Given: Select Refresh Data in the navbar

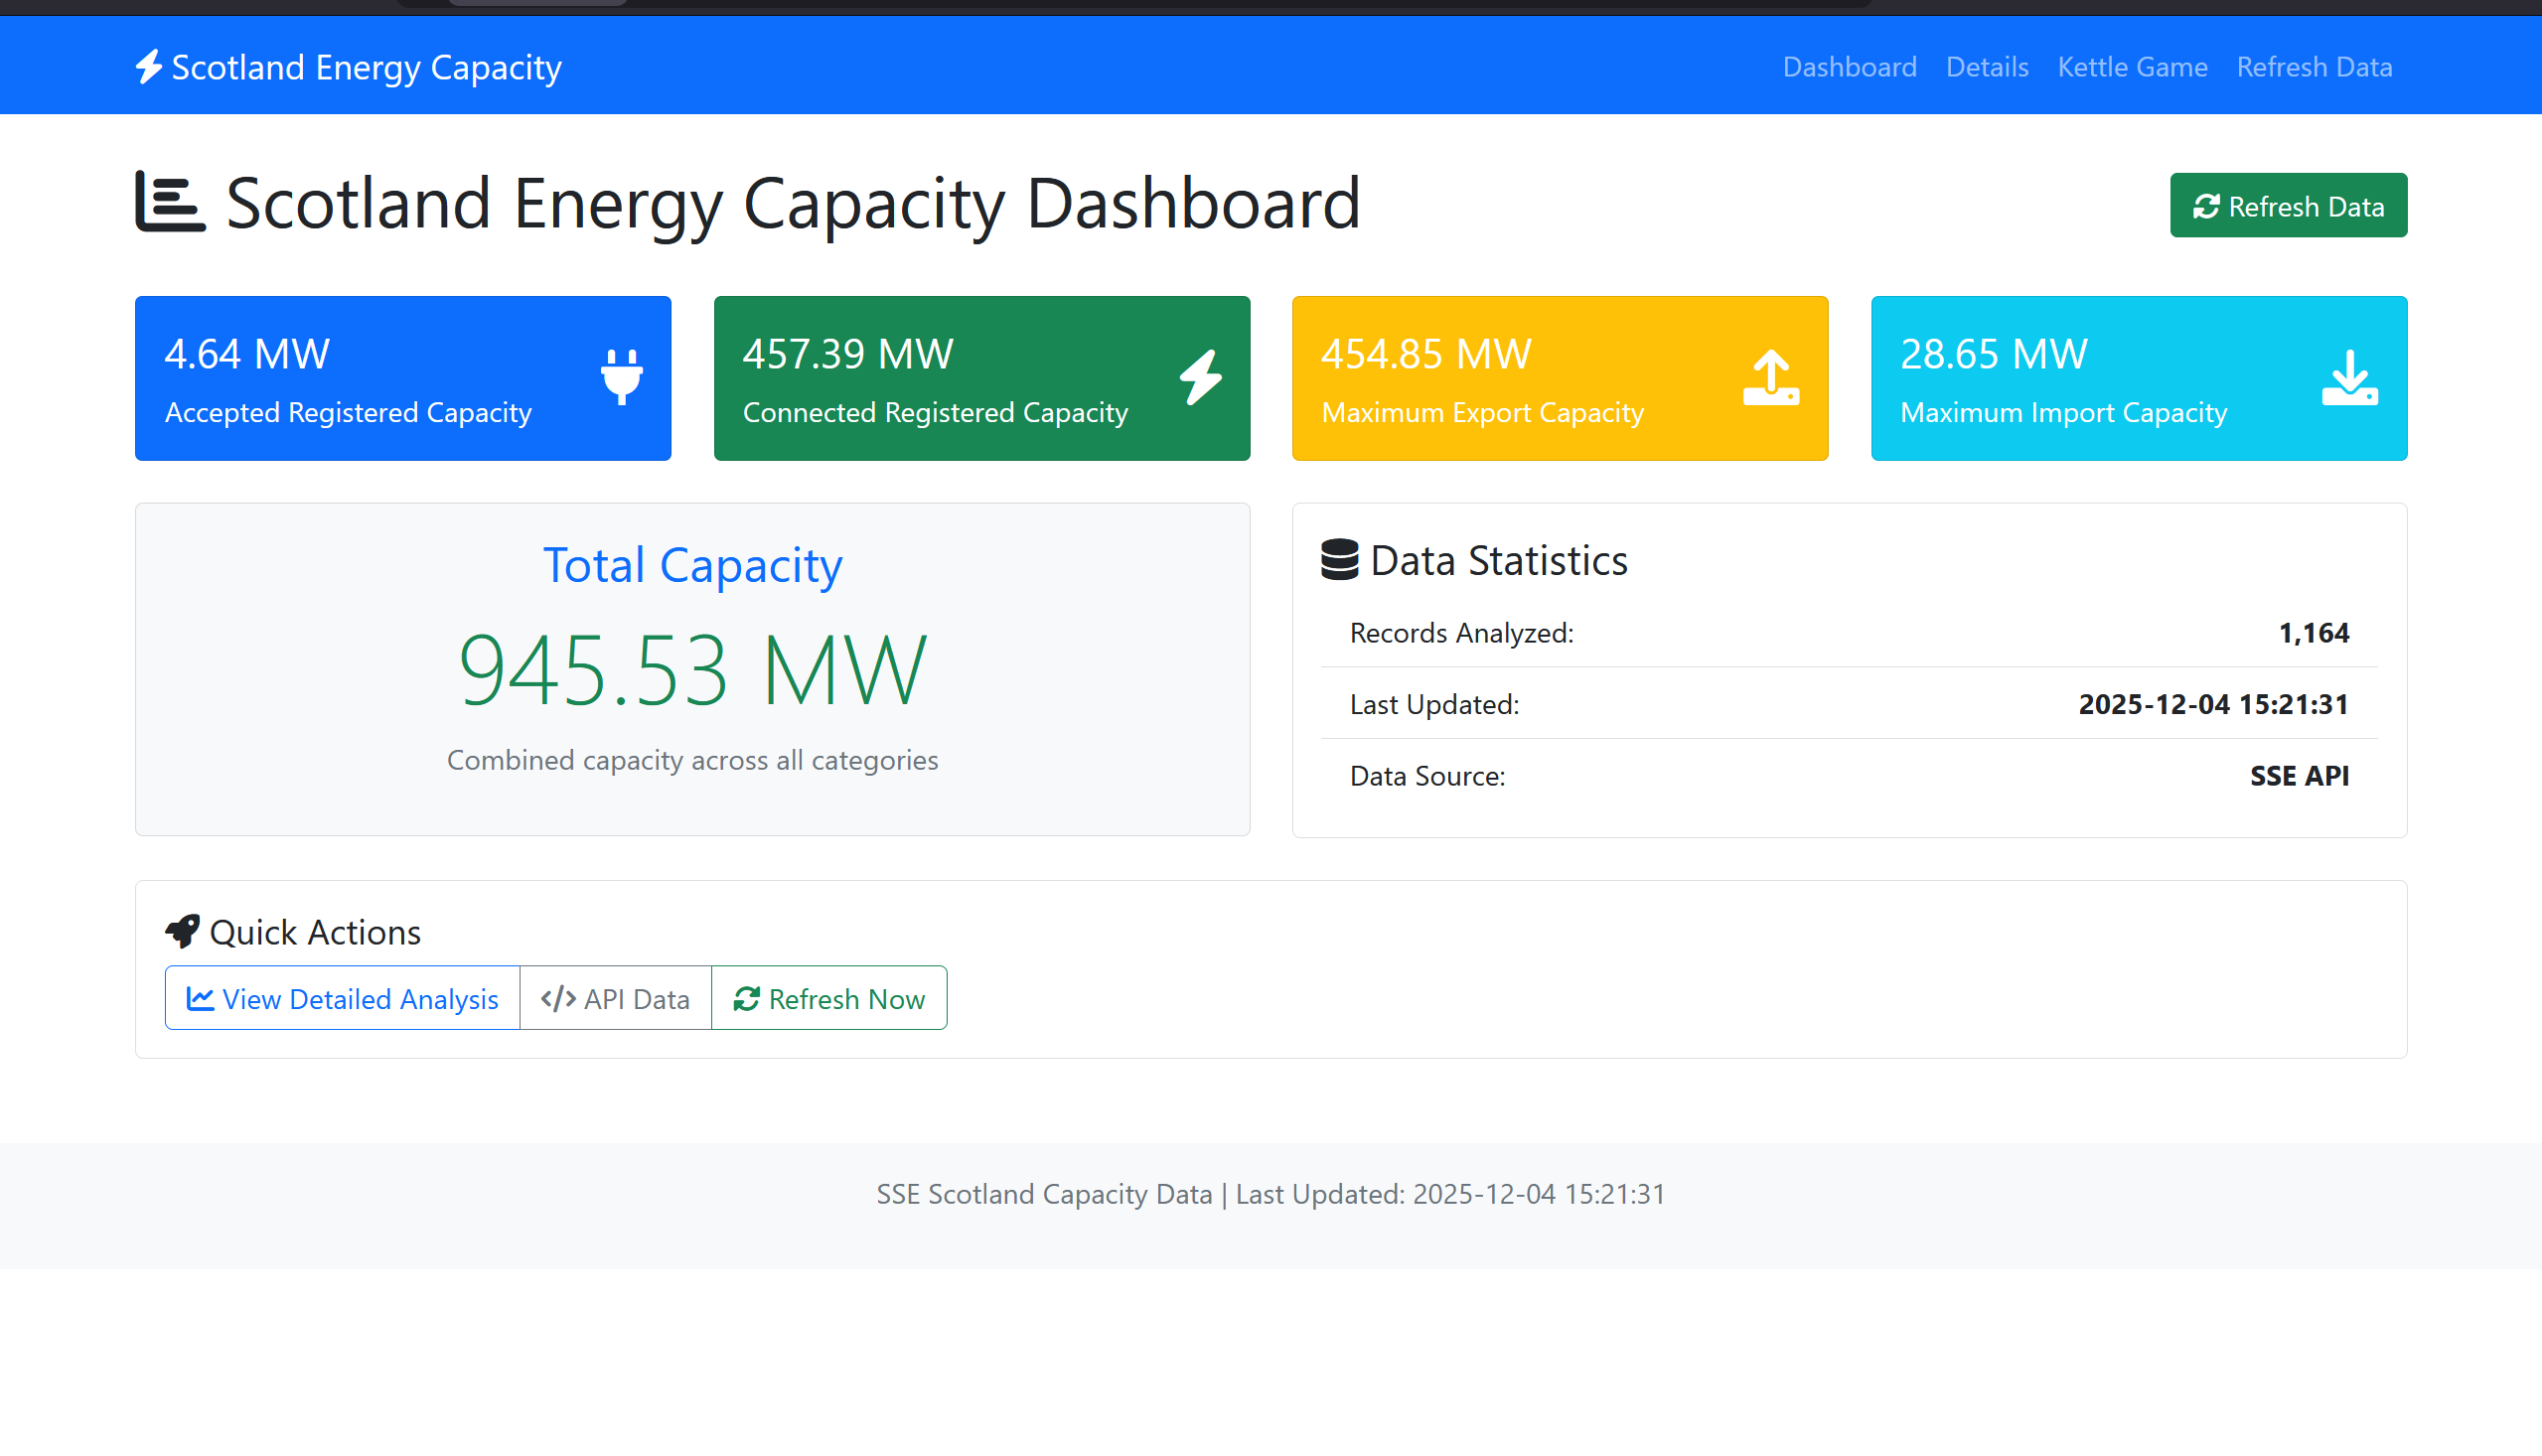Looking at the screenshot, I should 2314,67.
